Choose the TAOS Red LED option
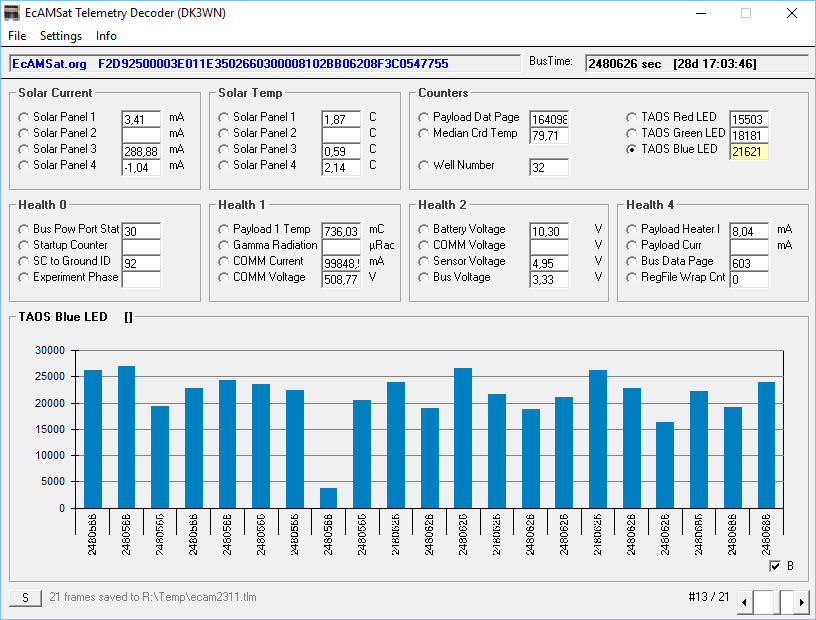Screen dimensions: 816x620 point(632,118)
